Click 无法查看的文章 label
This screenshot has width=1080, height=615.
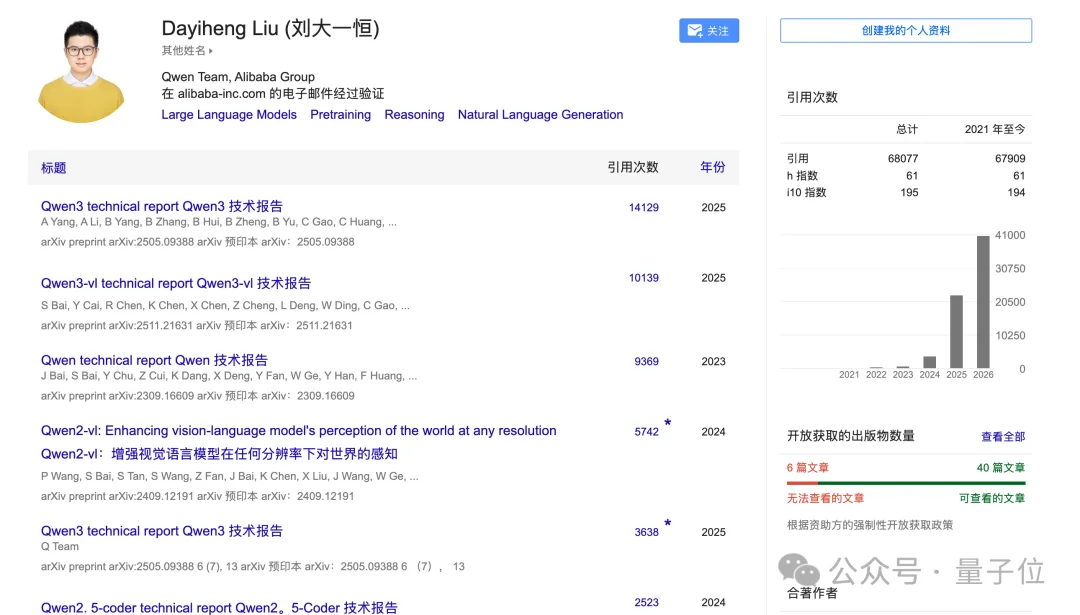[825, 498]
